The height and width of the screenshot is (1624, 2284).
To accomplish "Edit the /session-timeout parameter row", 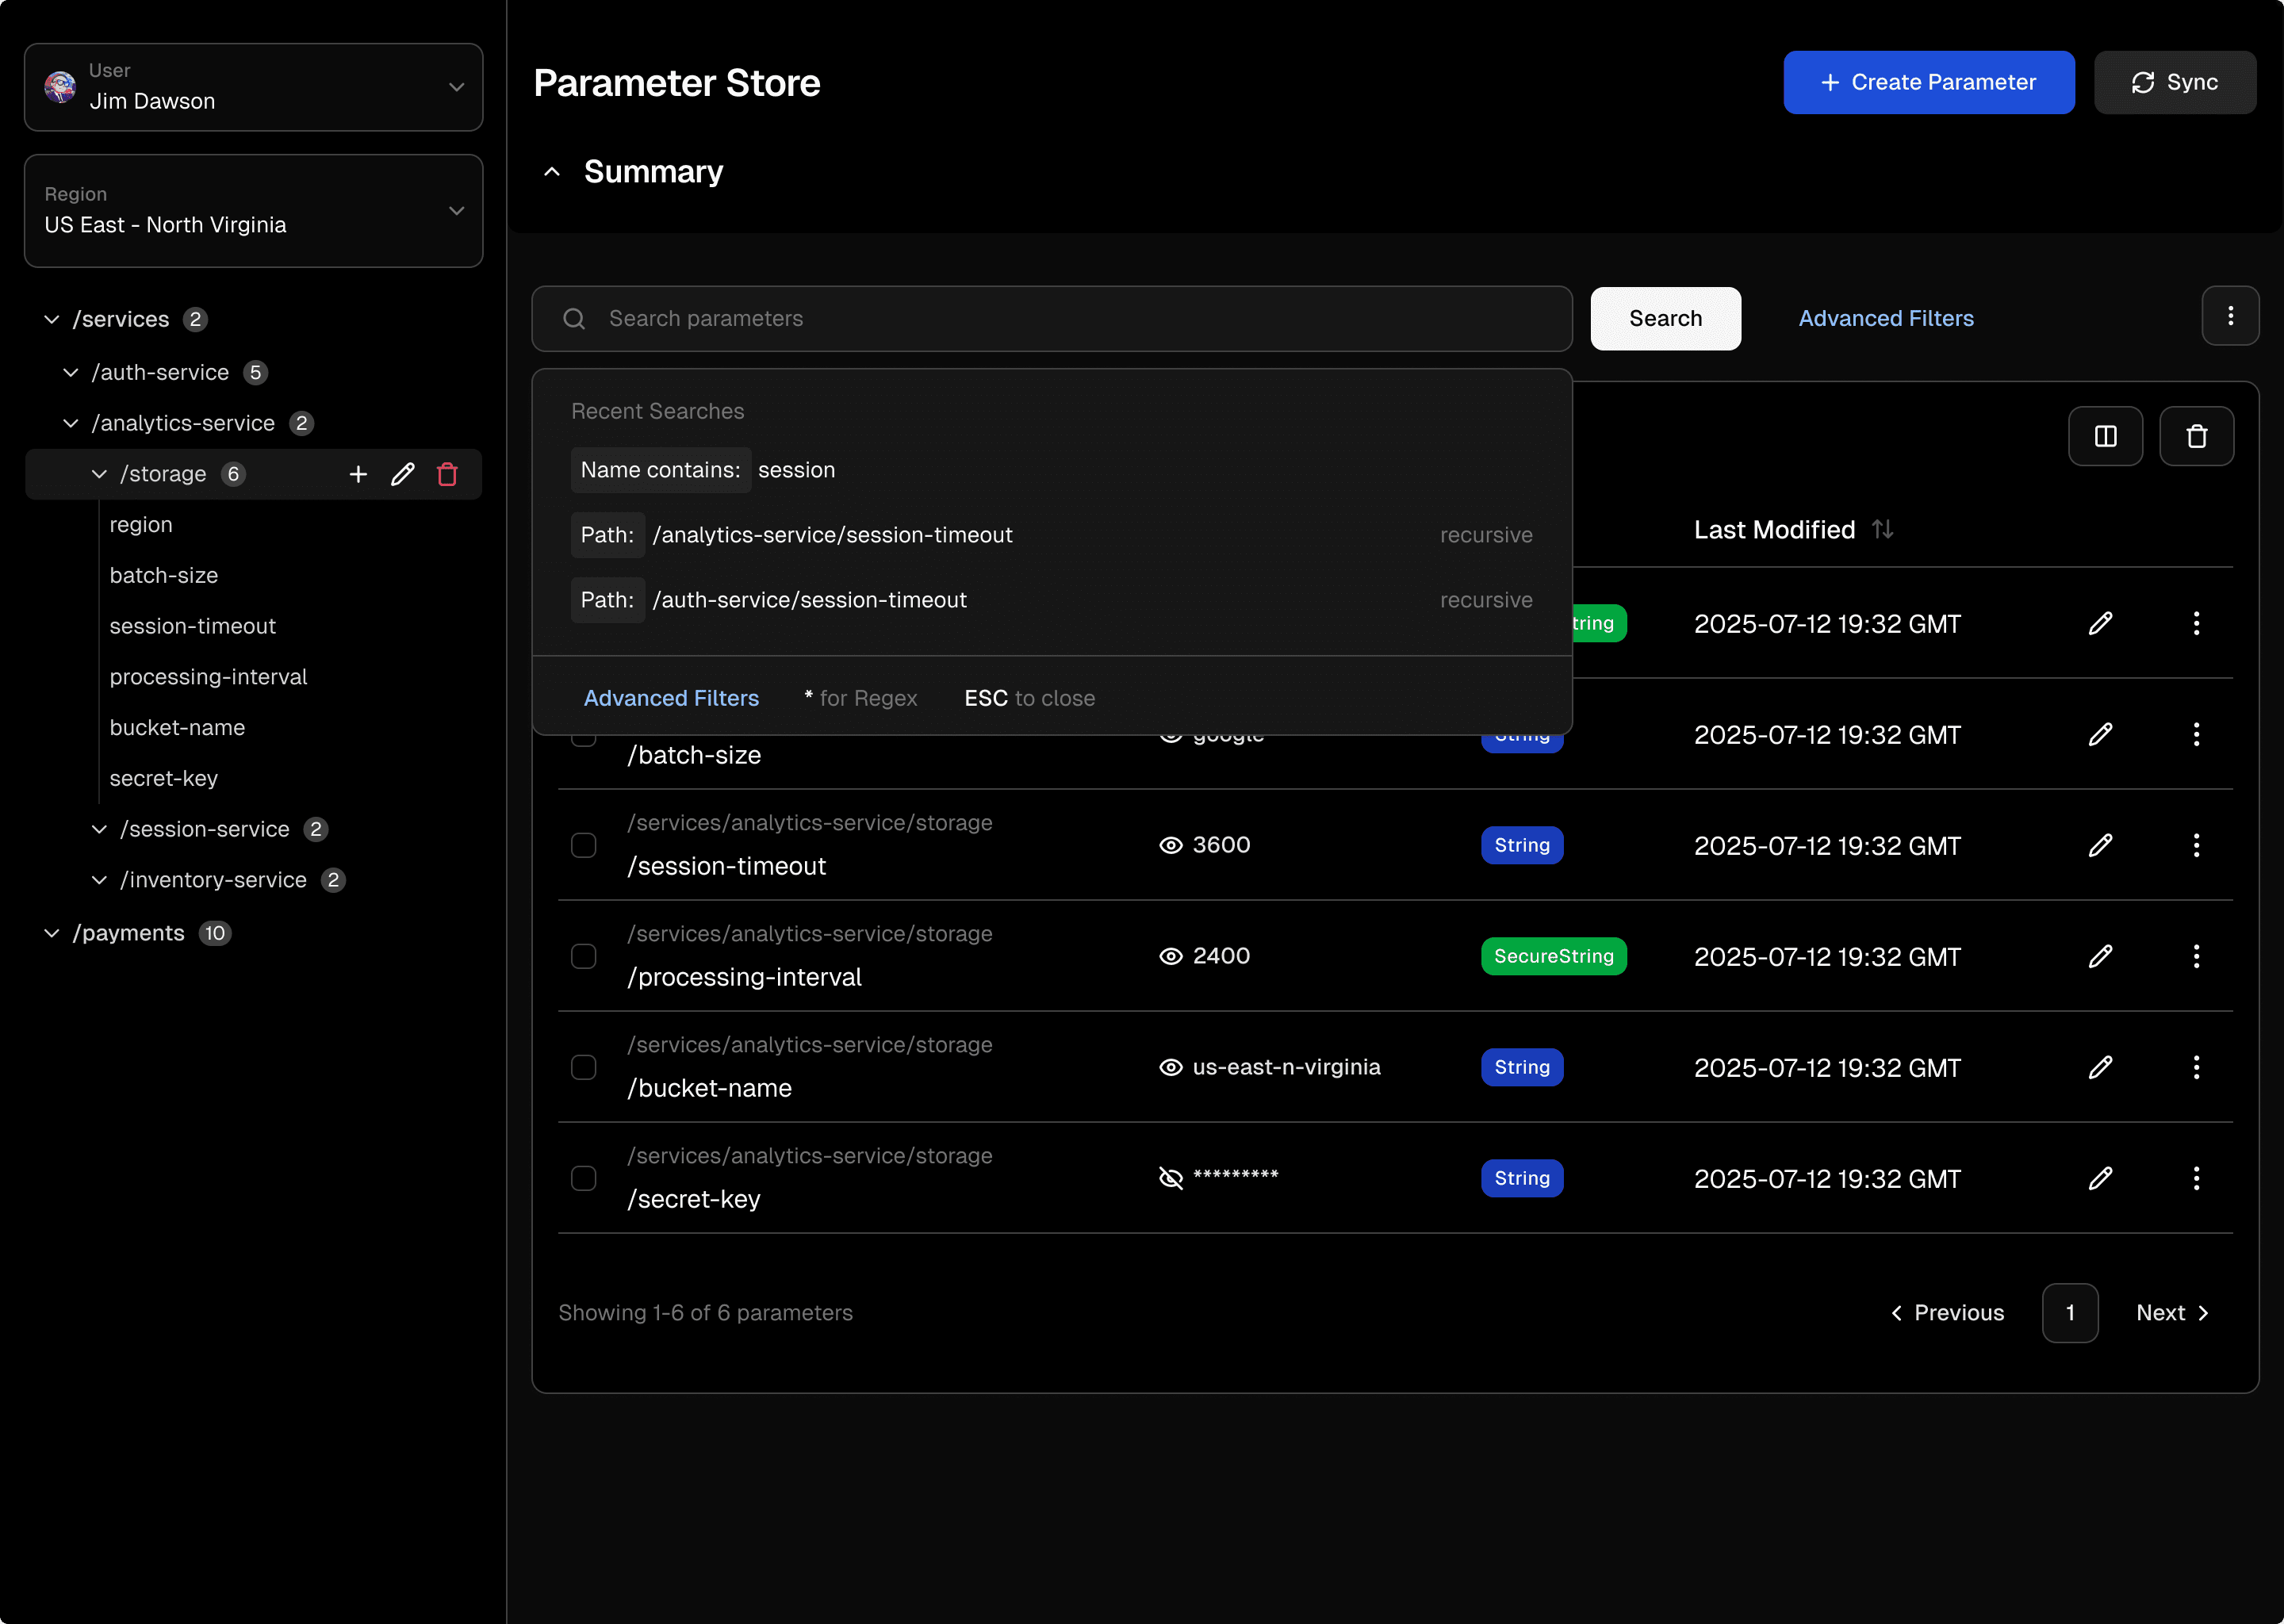I will click(2100, 846).
